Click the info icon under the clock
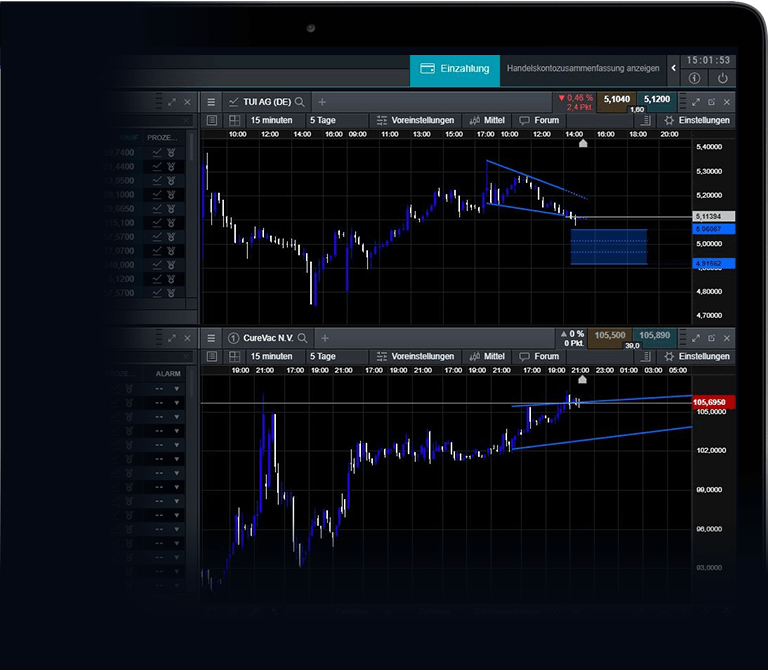Viewport: 768px width, 670px height. (696, 78)
